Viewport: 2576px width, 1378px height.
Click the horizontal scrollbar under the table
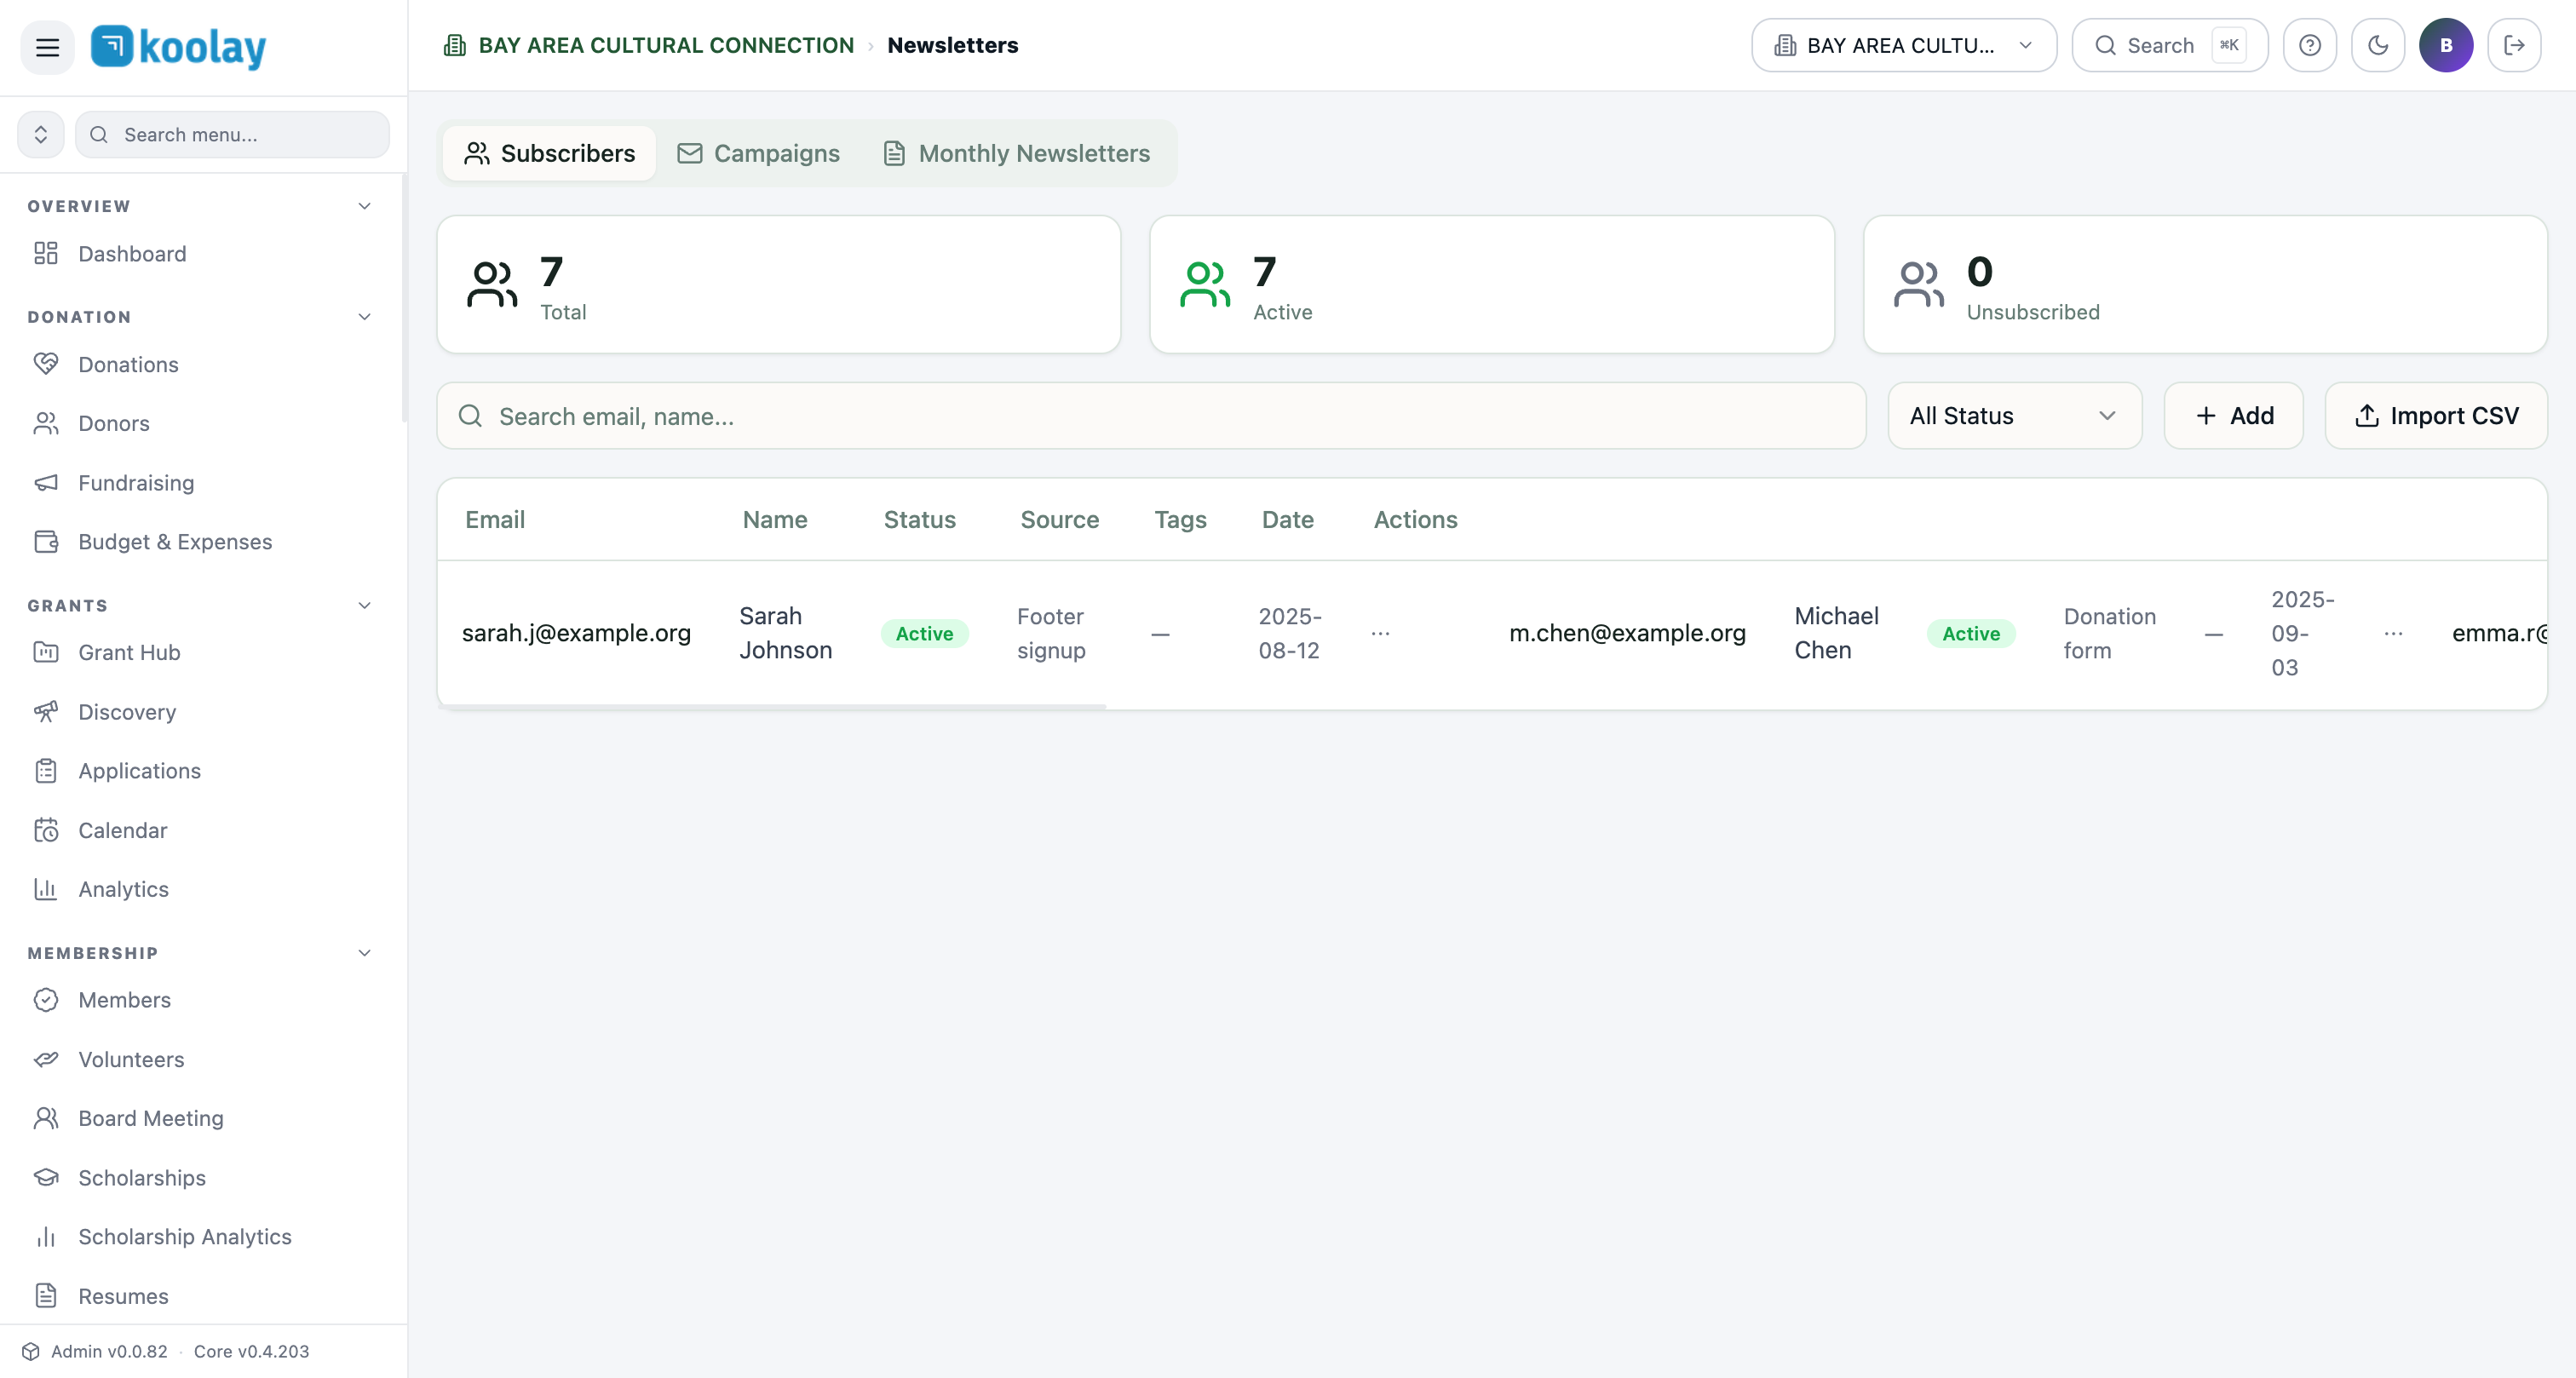point(772,706)
